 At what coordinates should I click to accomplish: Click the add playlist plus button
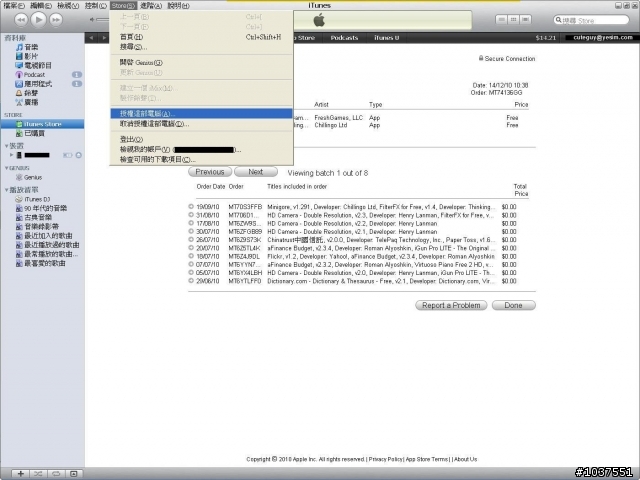click(20, 473)
